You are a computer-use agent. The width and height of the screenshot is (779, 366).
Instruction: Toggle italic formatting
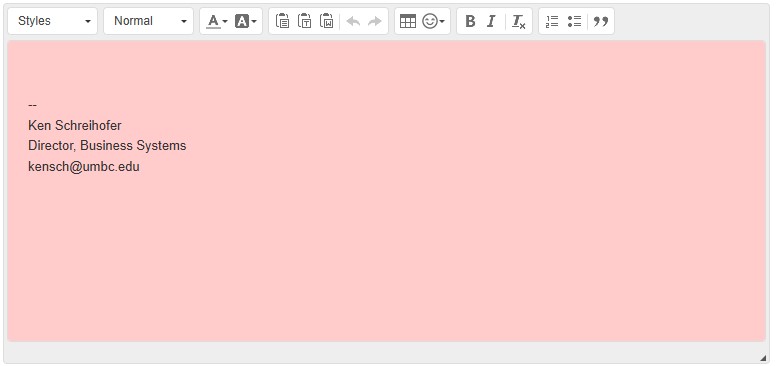491,21
